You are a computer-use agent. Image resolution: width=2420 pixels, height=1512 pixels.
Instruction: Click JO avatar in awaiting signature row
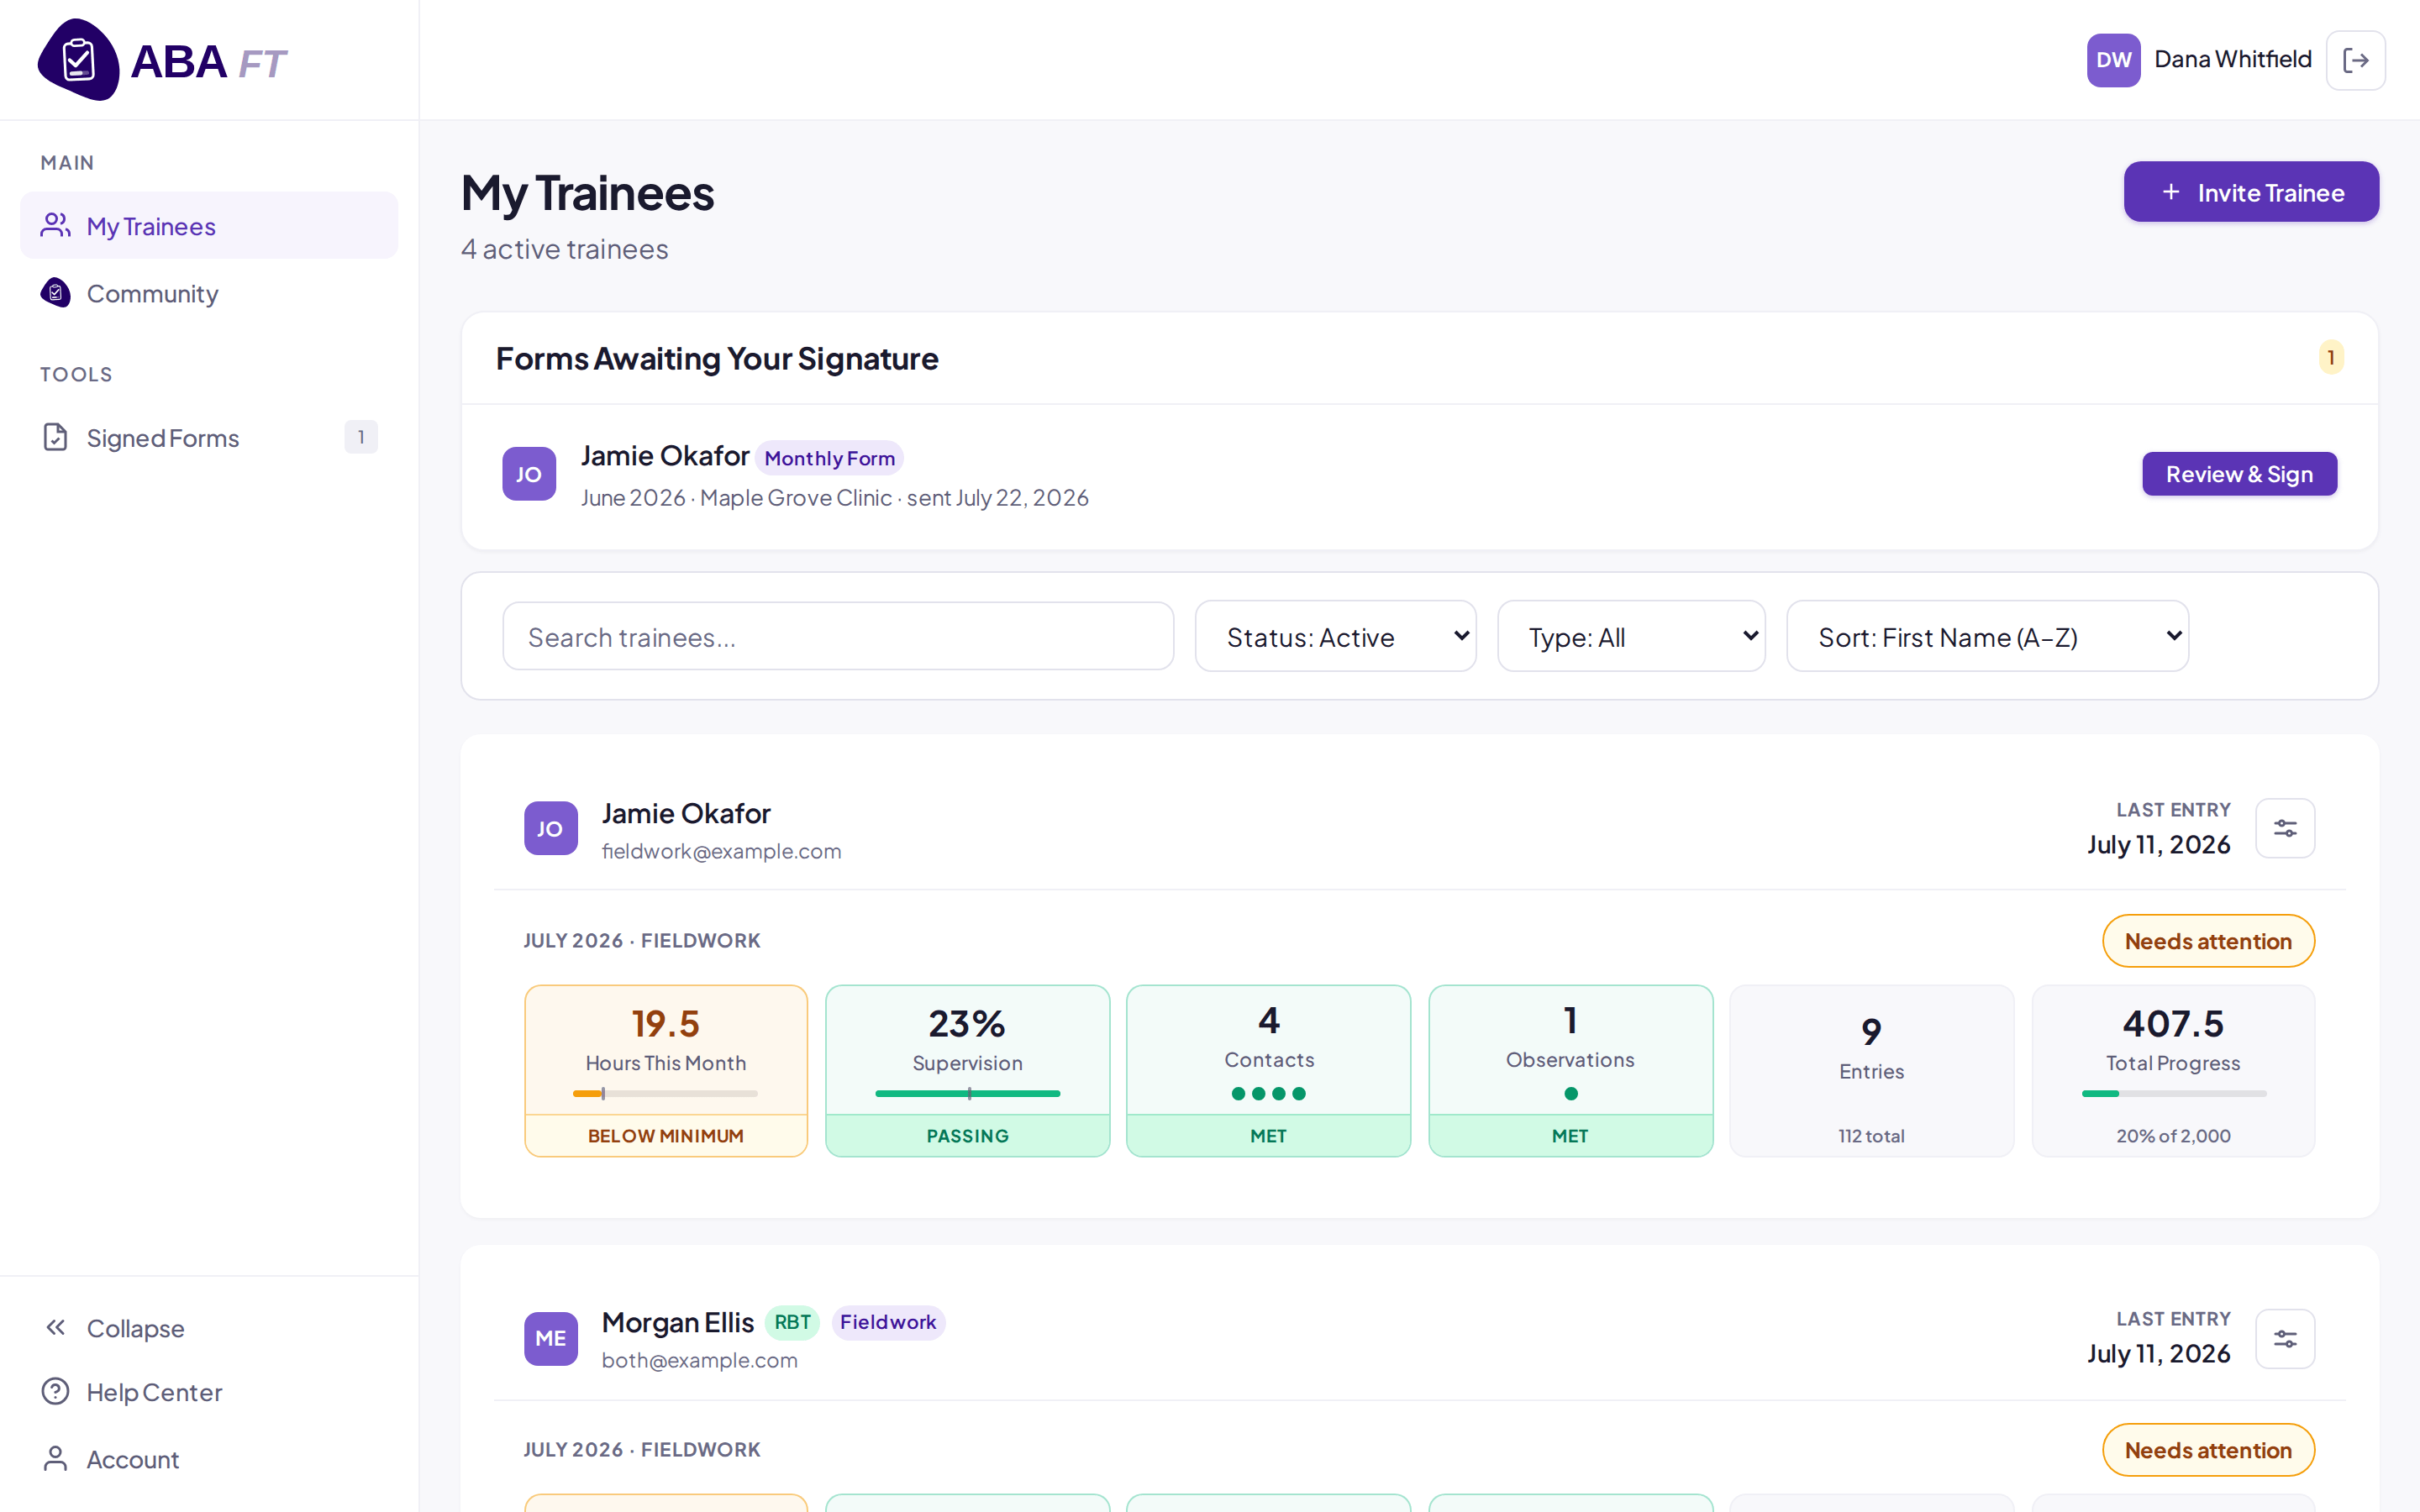pyautogui.click(x=529, y=474)
